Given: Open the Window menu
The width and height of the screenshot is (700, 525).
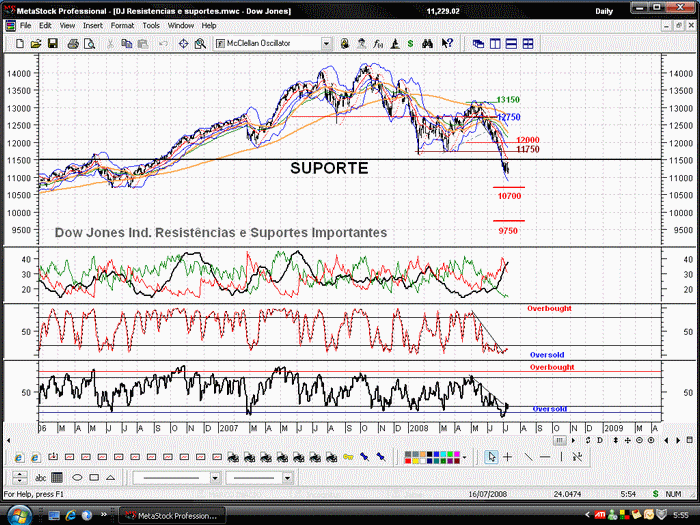Looking at the screenshot, I should point(181,26).
